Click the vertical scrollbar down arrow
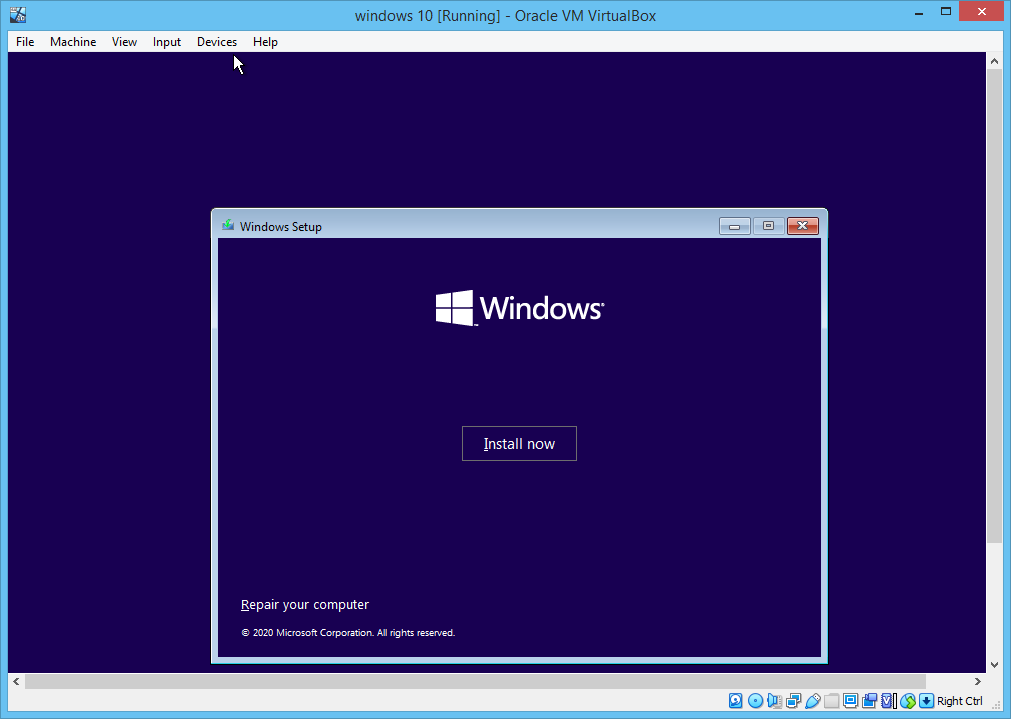Screen dimensions: 1011x719 994,665
